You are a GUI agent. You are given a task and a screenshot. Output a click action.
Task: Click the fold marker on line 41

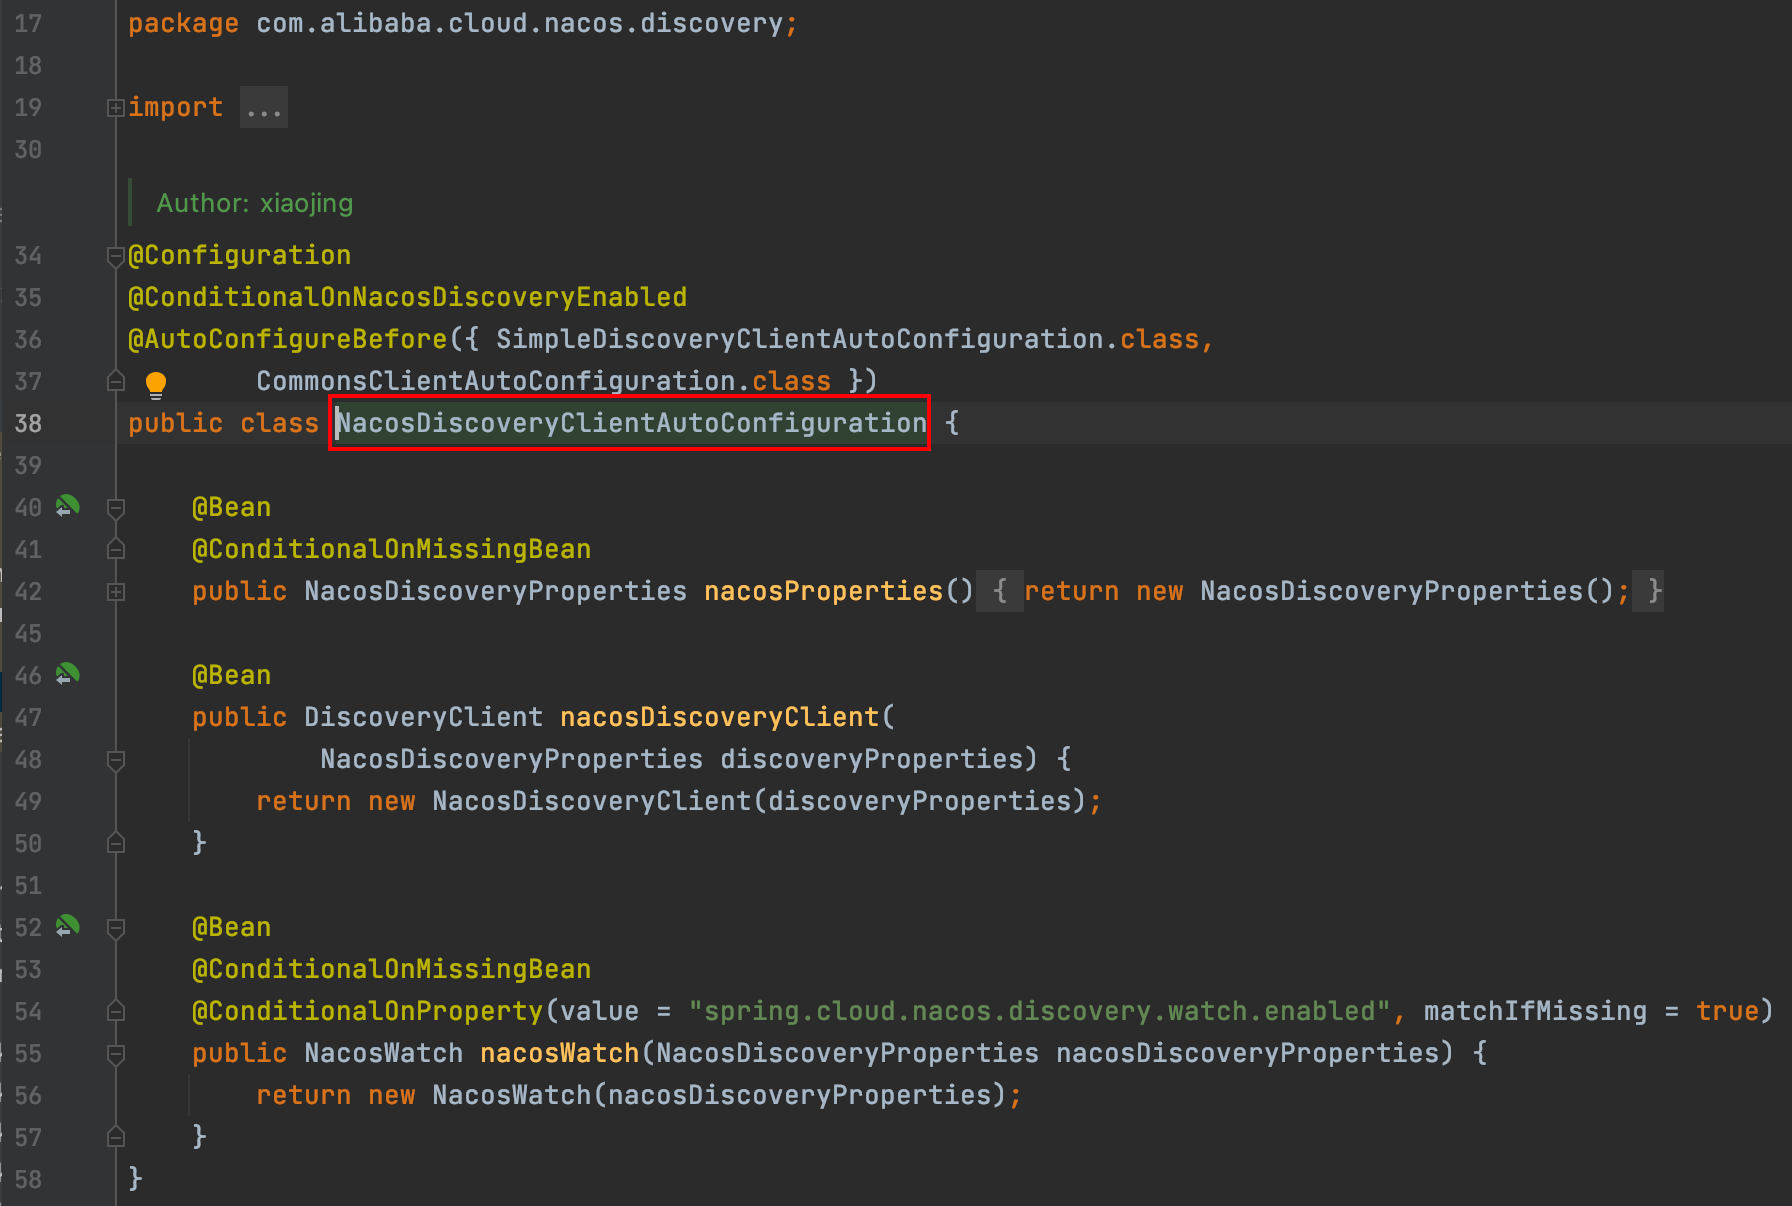116,549
